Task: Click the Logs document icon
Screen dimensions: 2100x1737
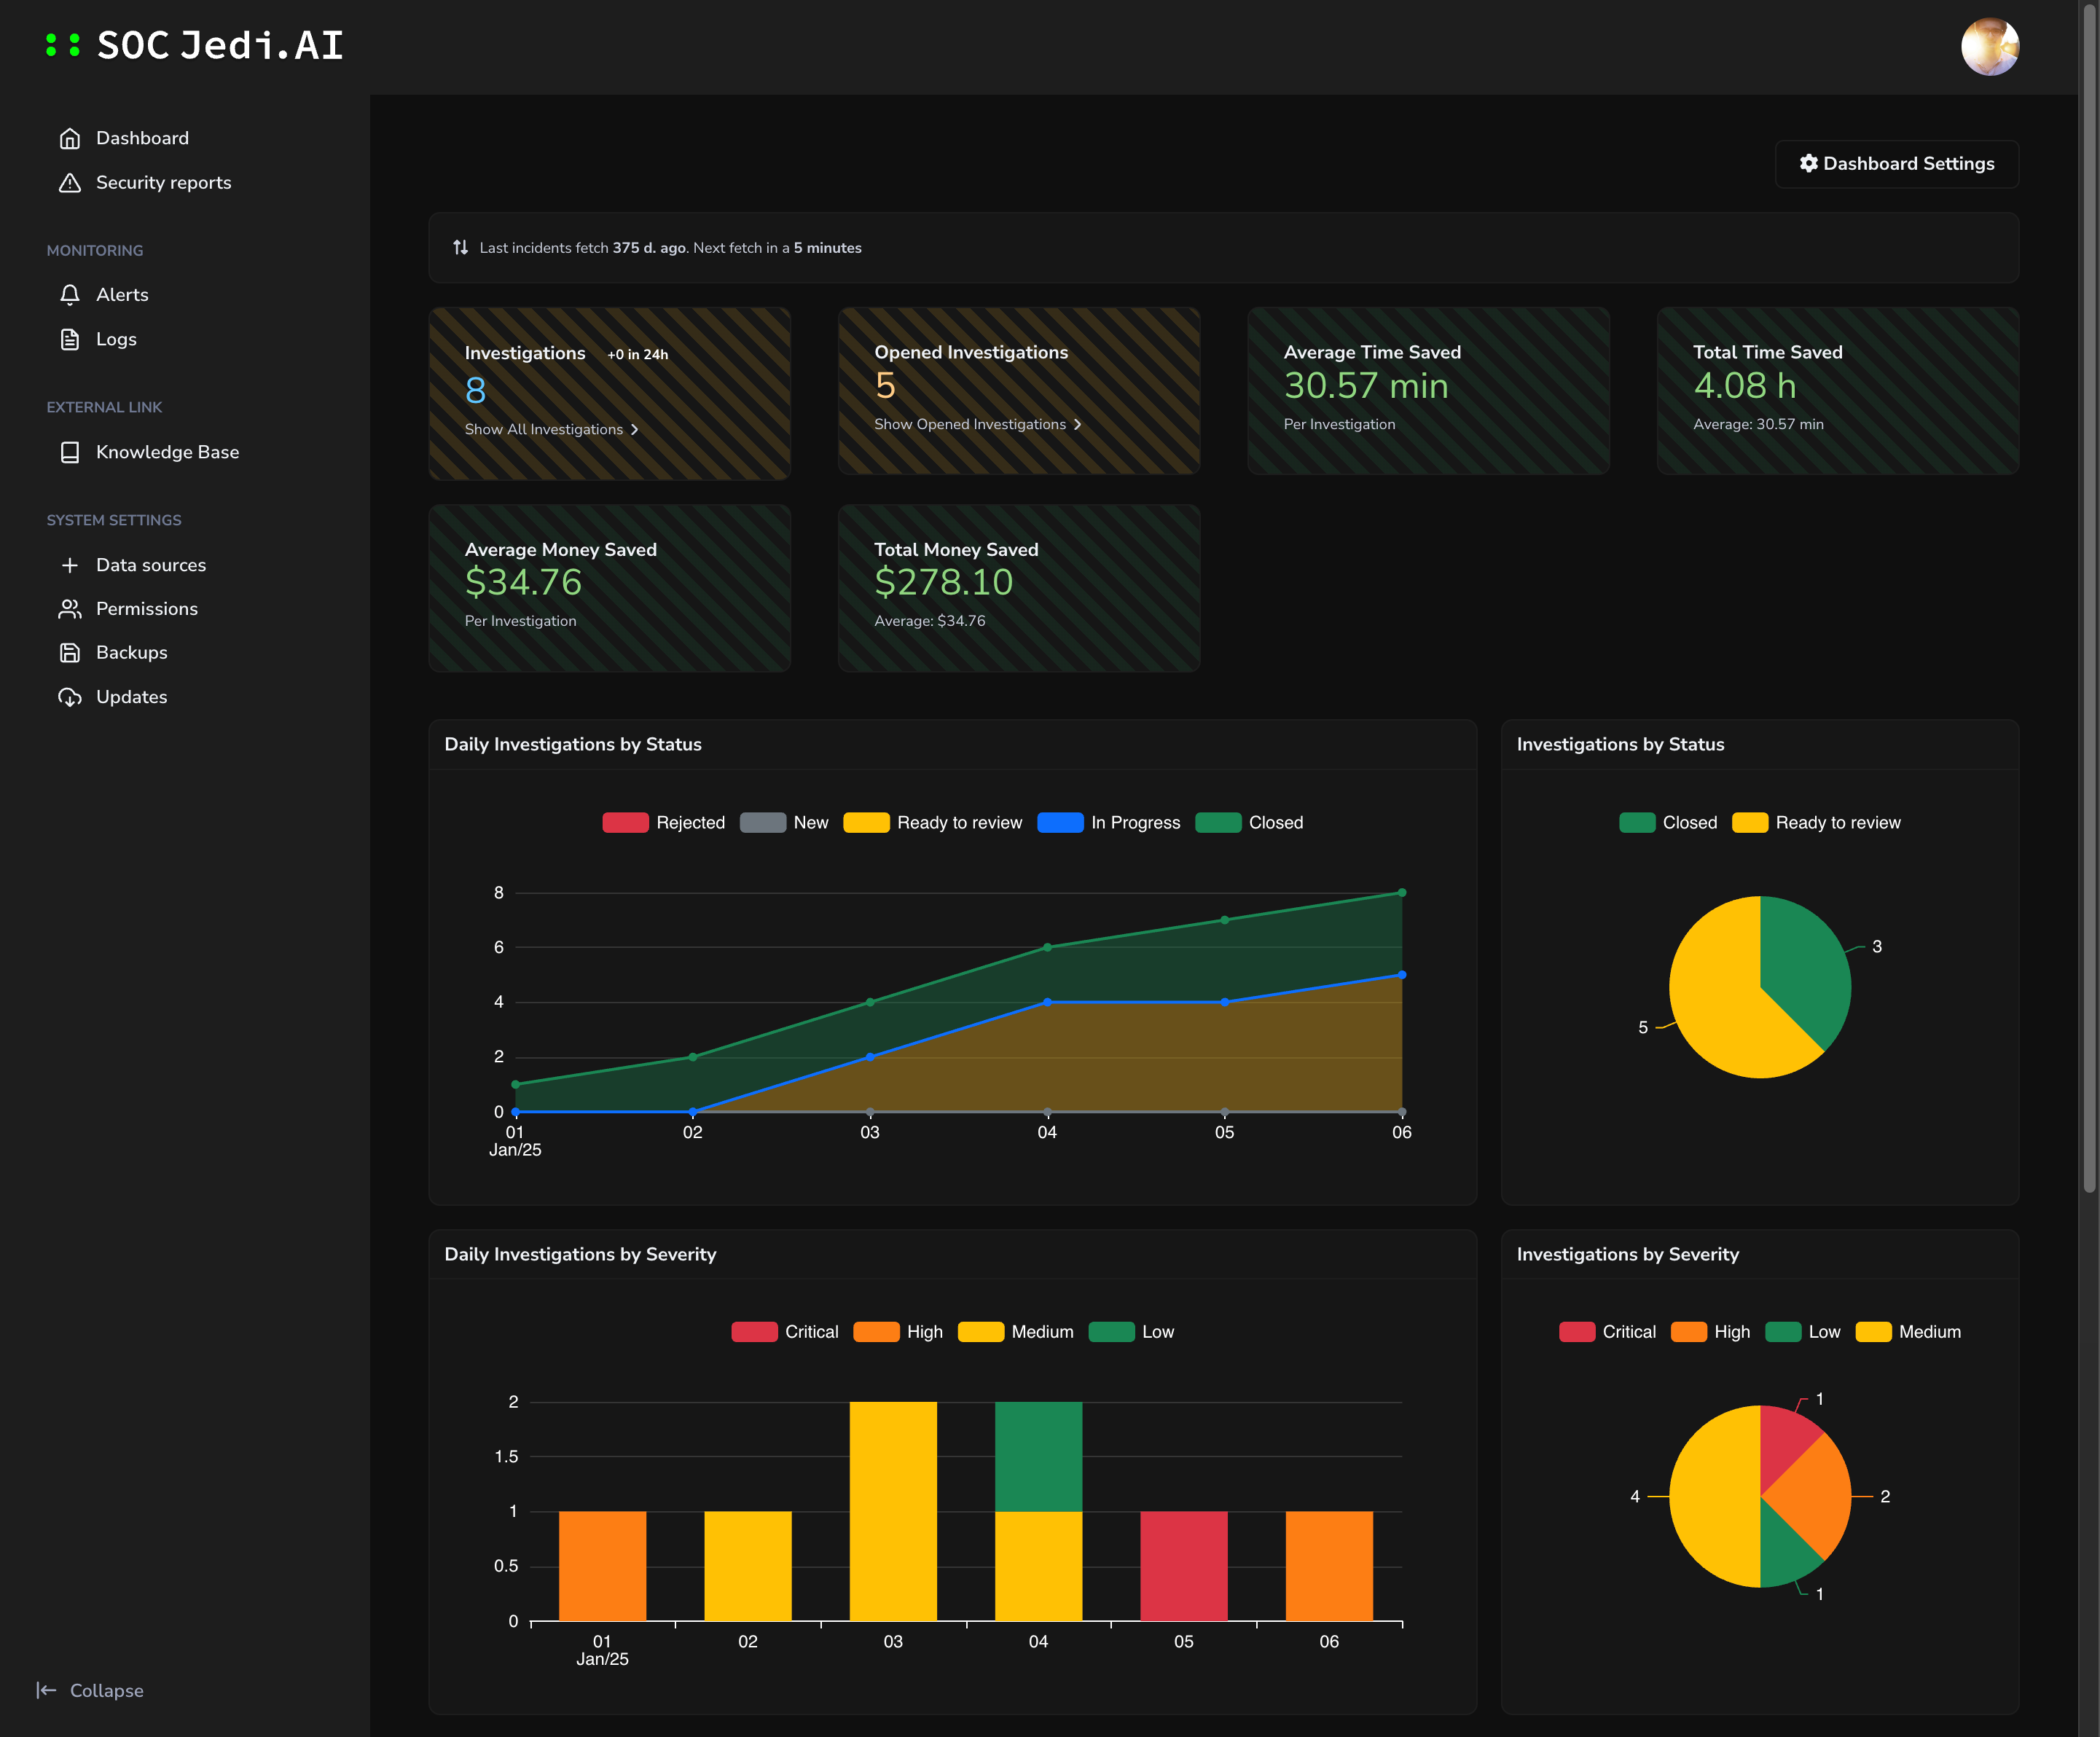Action: pyautogui.click(x=70, y=339)
